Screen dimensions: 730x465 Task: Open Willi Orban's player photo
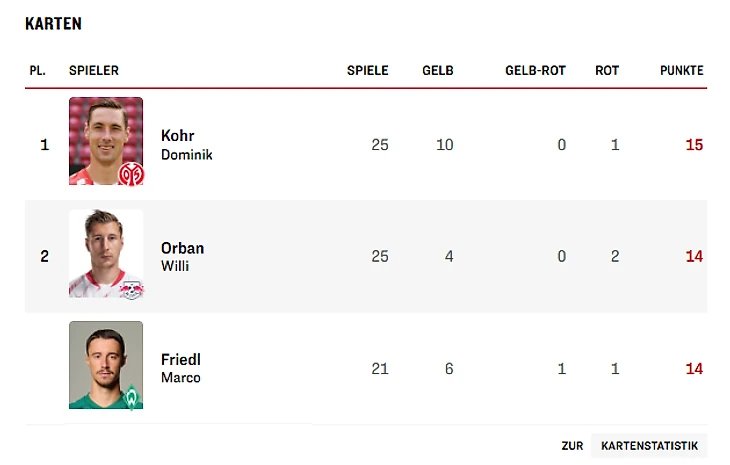tap(106, 253)
